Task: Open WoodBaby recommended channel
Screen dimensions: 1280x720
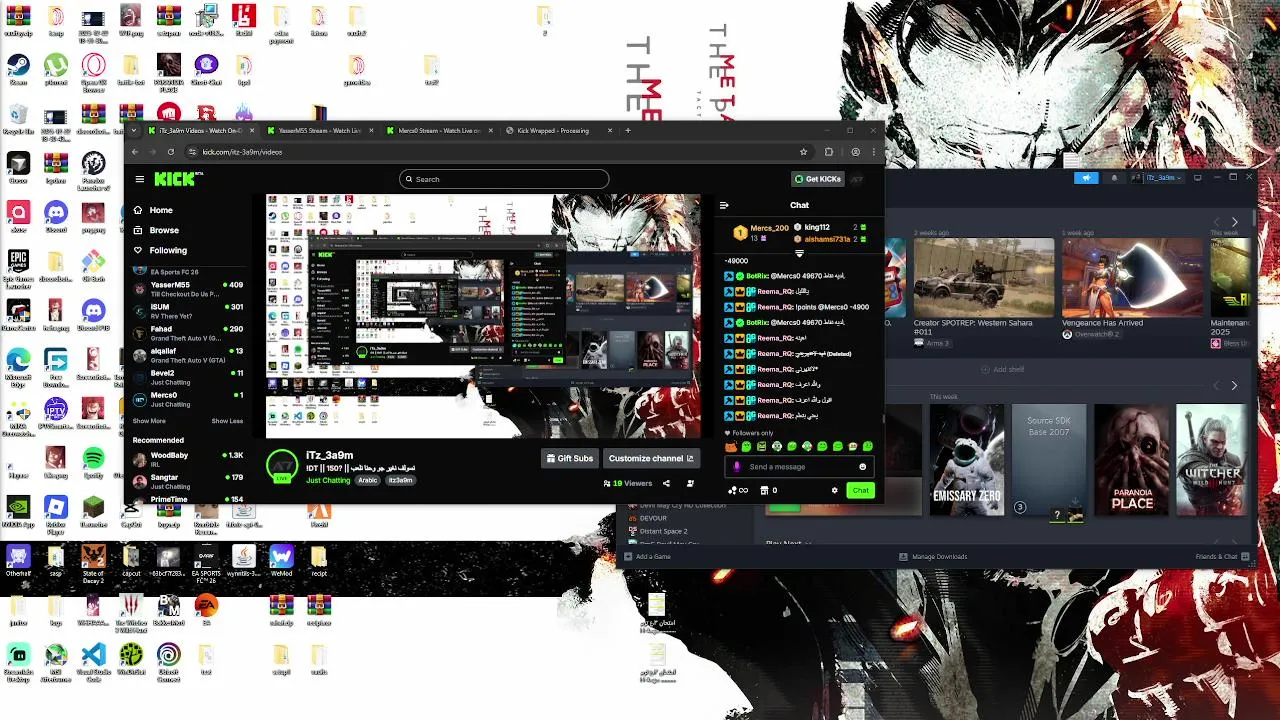Action: point(188,459)
